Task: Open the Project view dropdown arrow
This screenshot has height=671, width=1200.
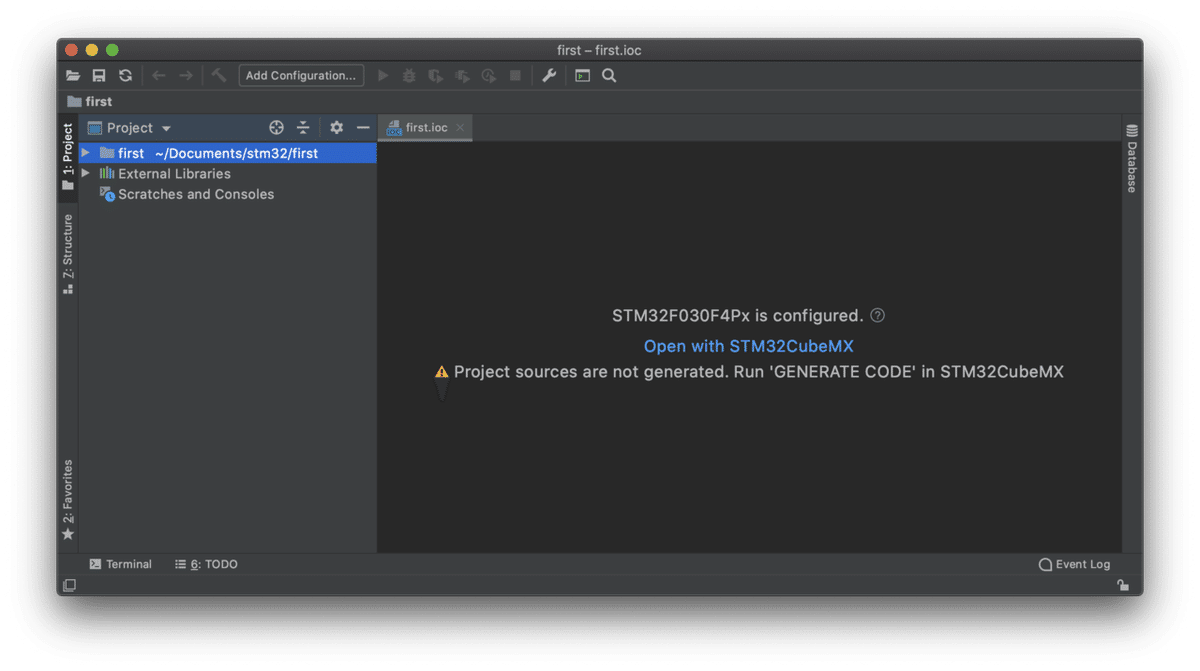Action: (166, 129)
